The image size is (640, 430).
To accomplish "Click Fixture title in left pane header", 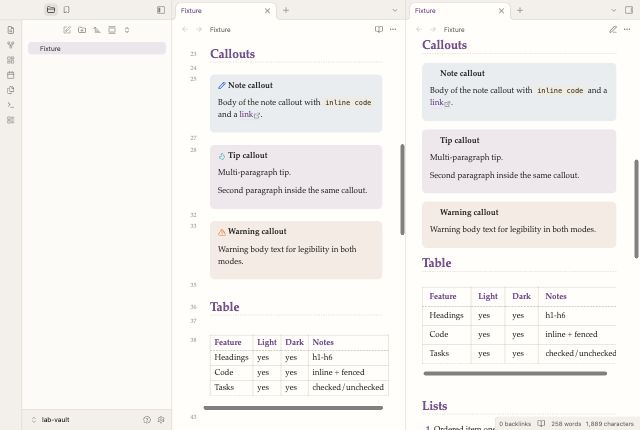I will (x=220, y=29).
